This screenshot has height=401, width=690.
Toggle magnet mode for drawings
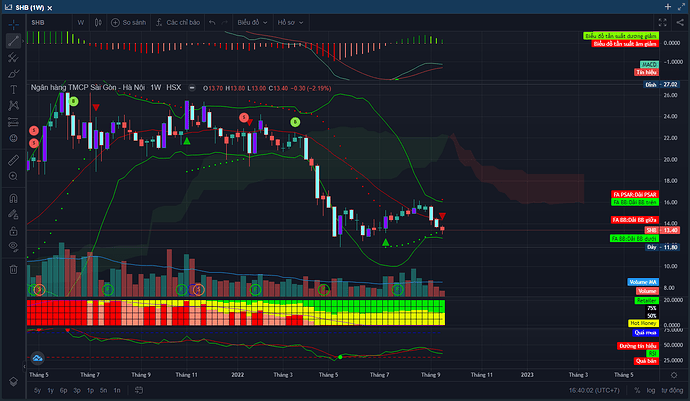(13, 199)
